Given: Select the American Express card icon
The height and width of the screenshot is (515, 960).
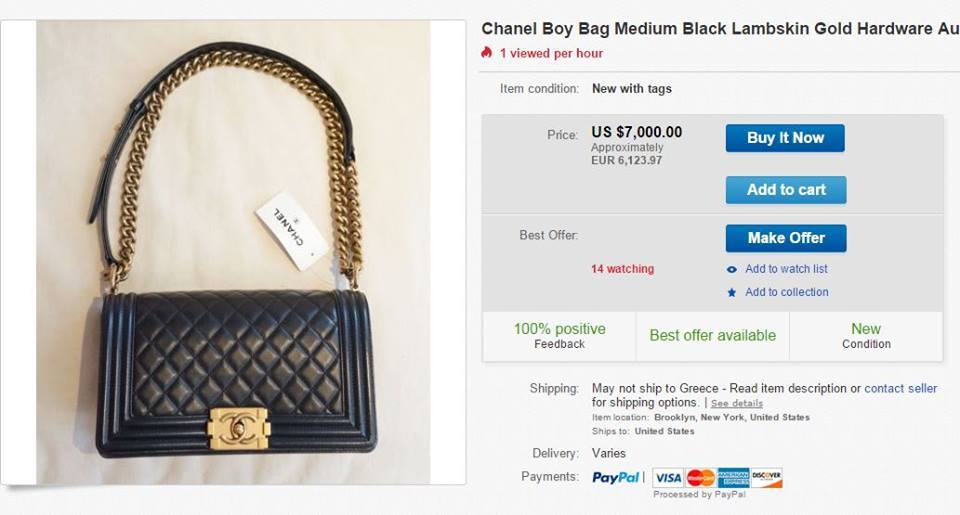Looking at the screenshot, I should (733, 478).
